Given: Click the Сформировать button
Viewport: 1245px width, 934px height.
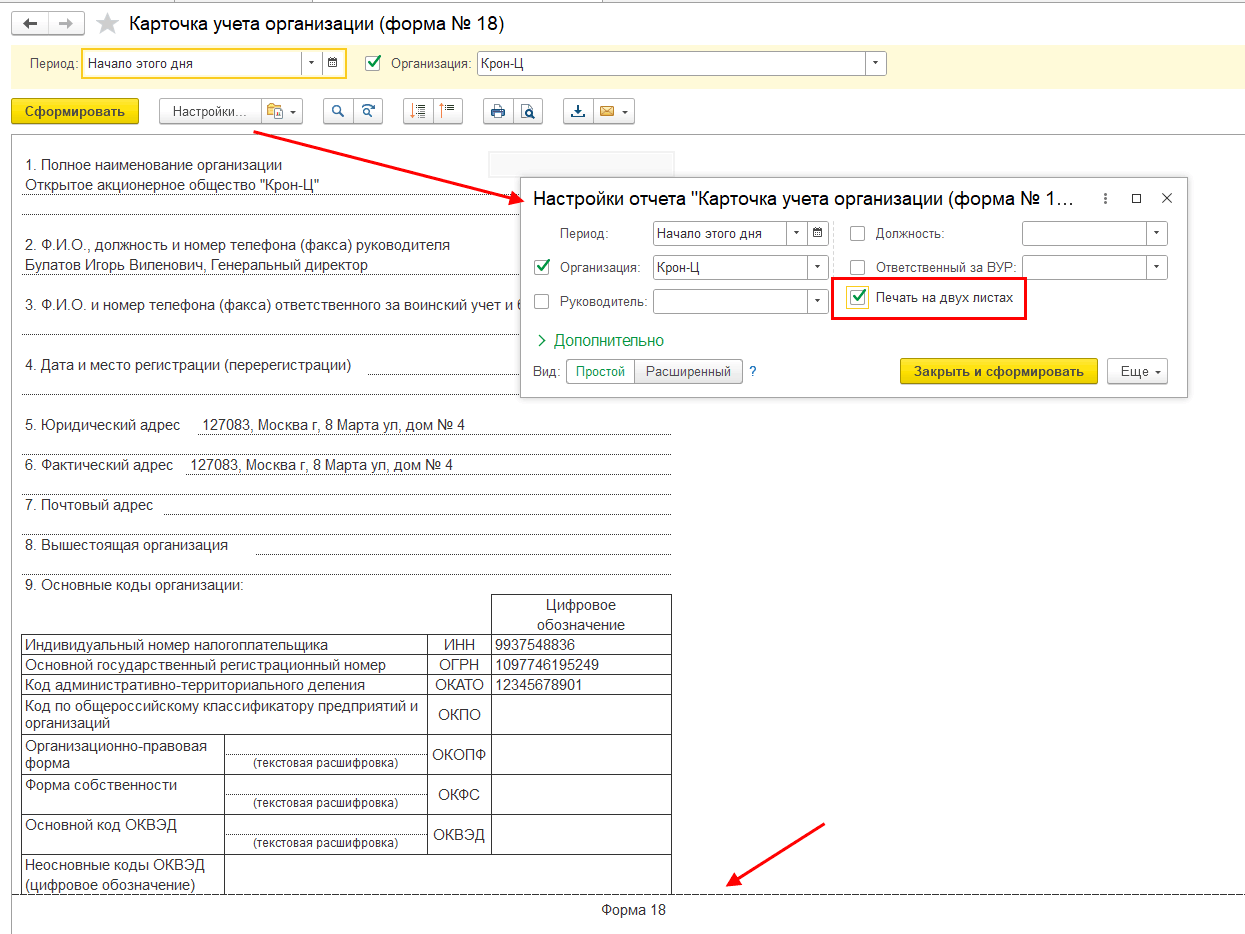Looking at the screenshot, I should (75, 111).
